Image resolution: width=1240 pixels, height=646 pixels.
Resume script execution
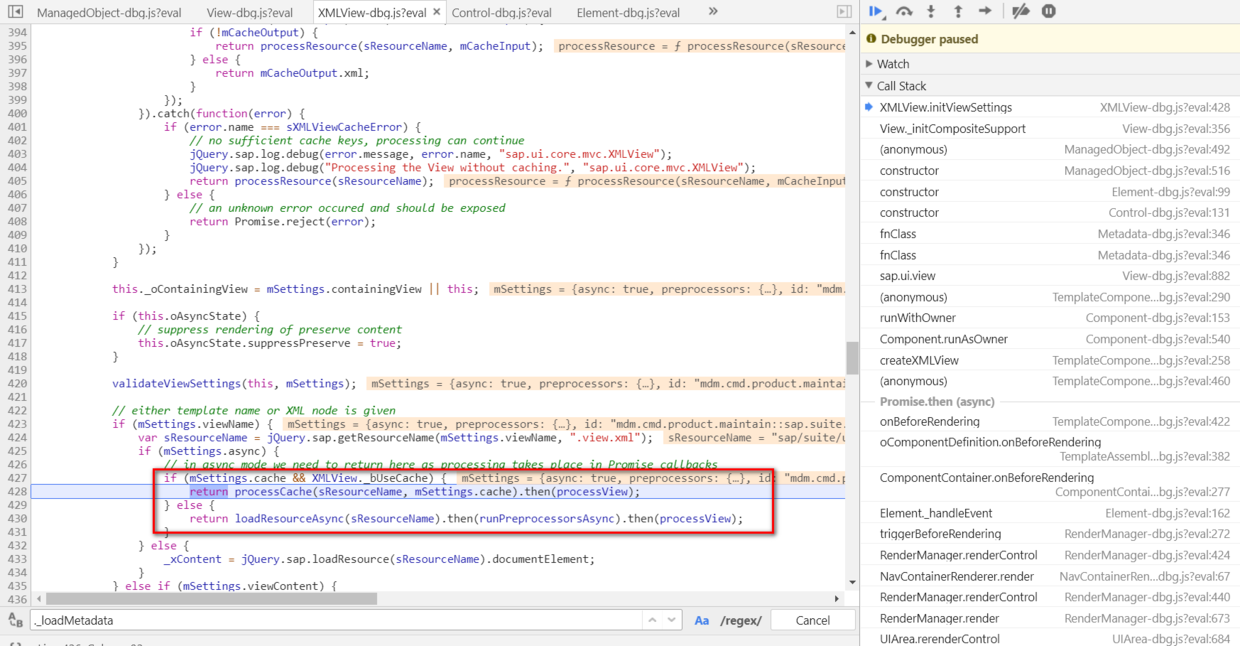876,11
